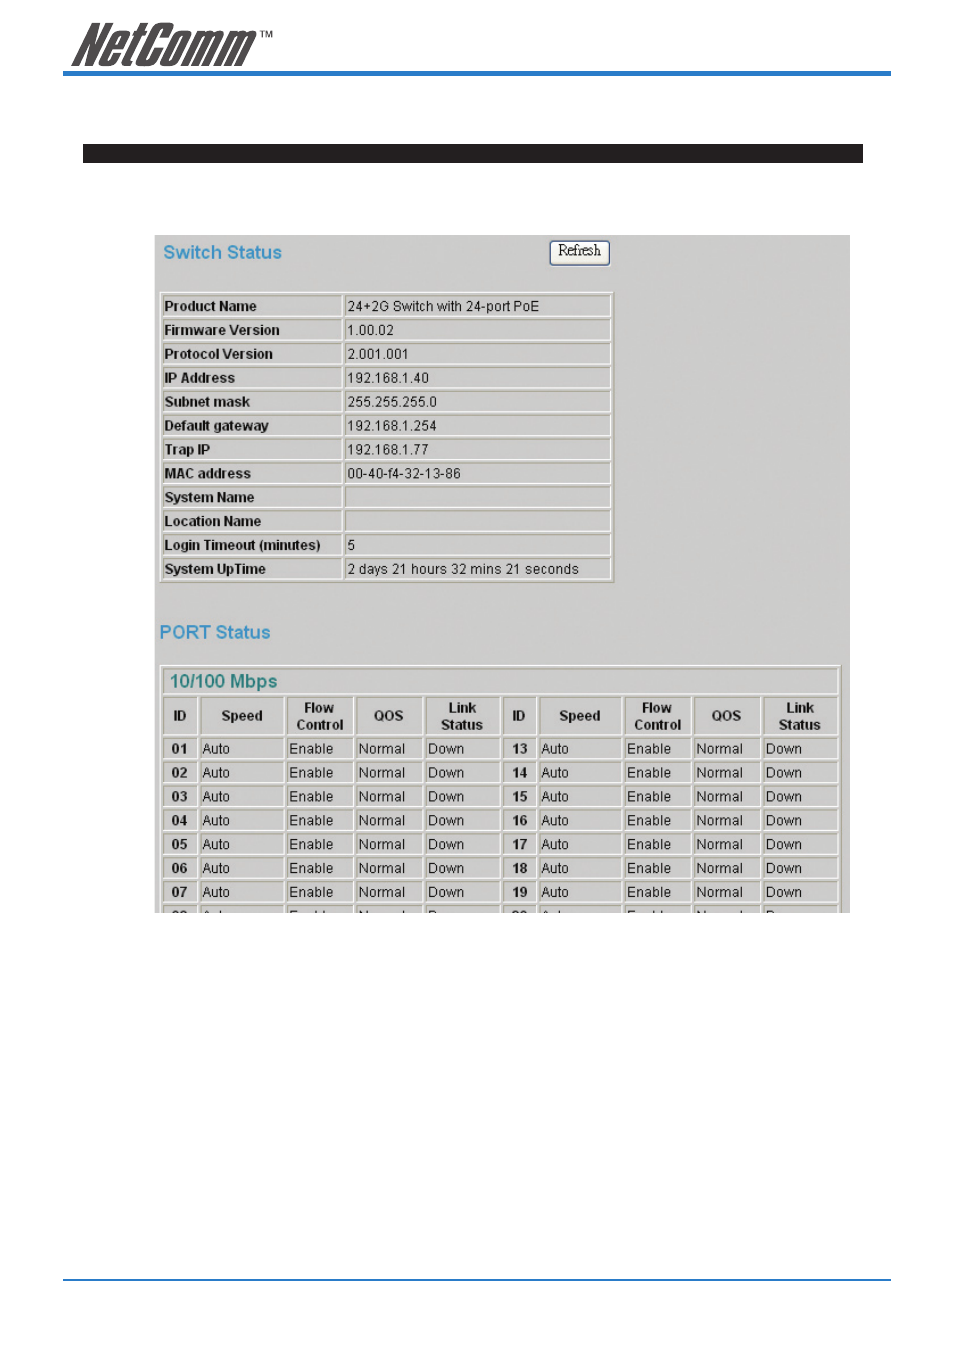Click the QOS value for port 15
The height and width of the screenshot is (1352, 953).
(726, 797)
